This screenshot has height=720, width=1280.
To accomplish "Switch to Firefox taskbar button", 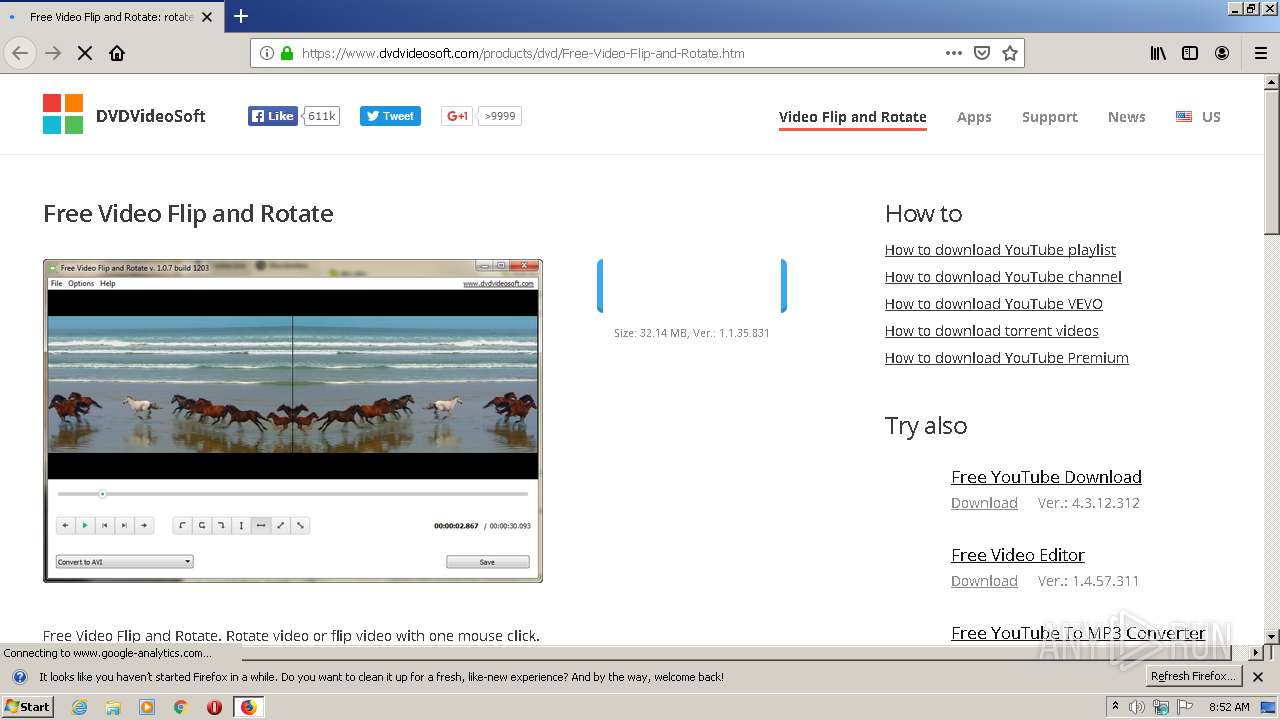I will click(x=248, y=707).
